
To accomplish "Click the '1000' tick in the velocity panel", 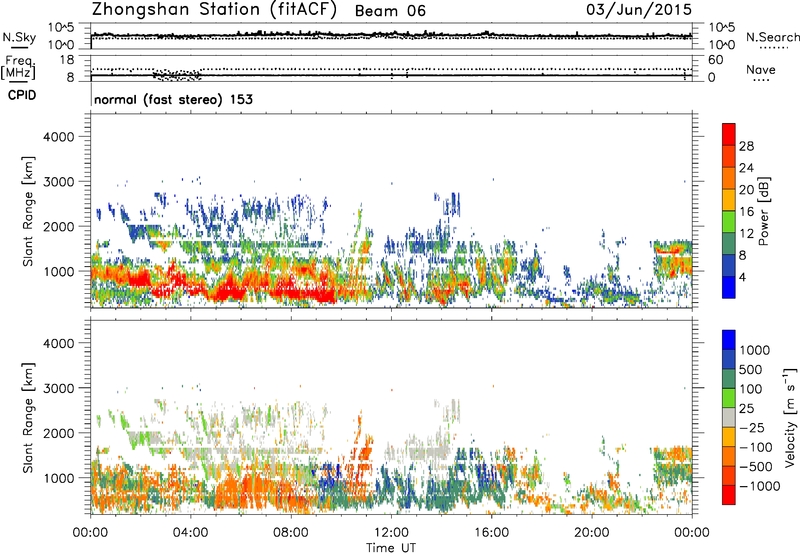I will point(59,477).
